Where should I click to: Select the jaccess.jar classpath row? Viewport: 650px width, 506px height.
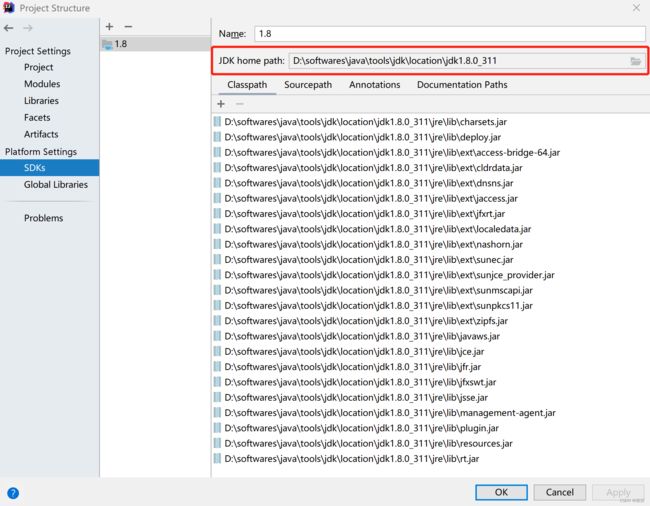click(430, 199)
